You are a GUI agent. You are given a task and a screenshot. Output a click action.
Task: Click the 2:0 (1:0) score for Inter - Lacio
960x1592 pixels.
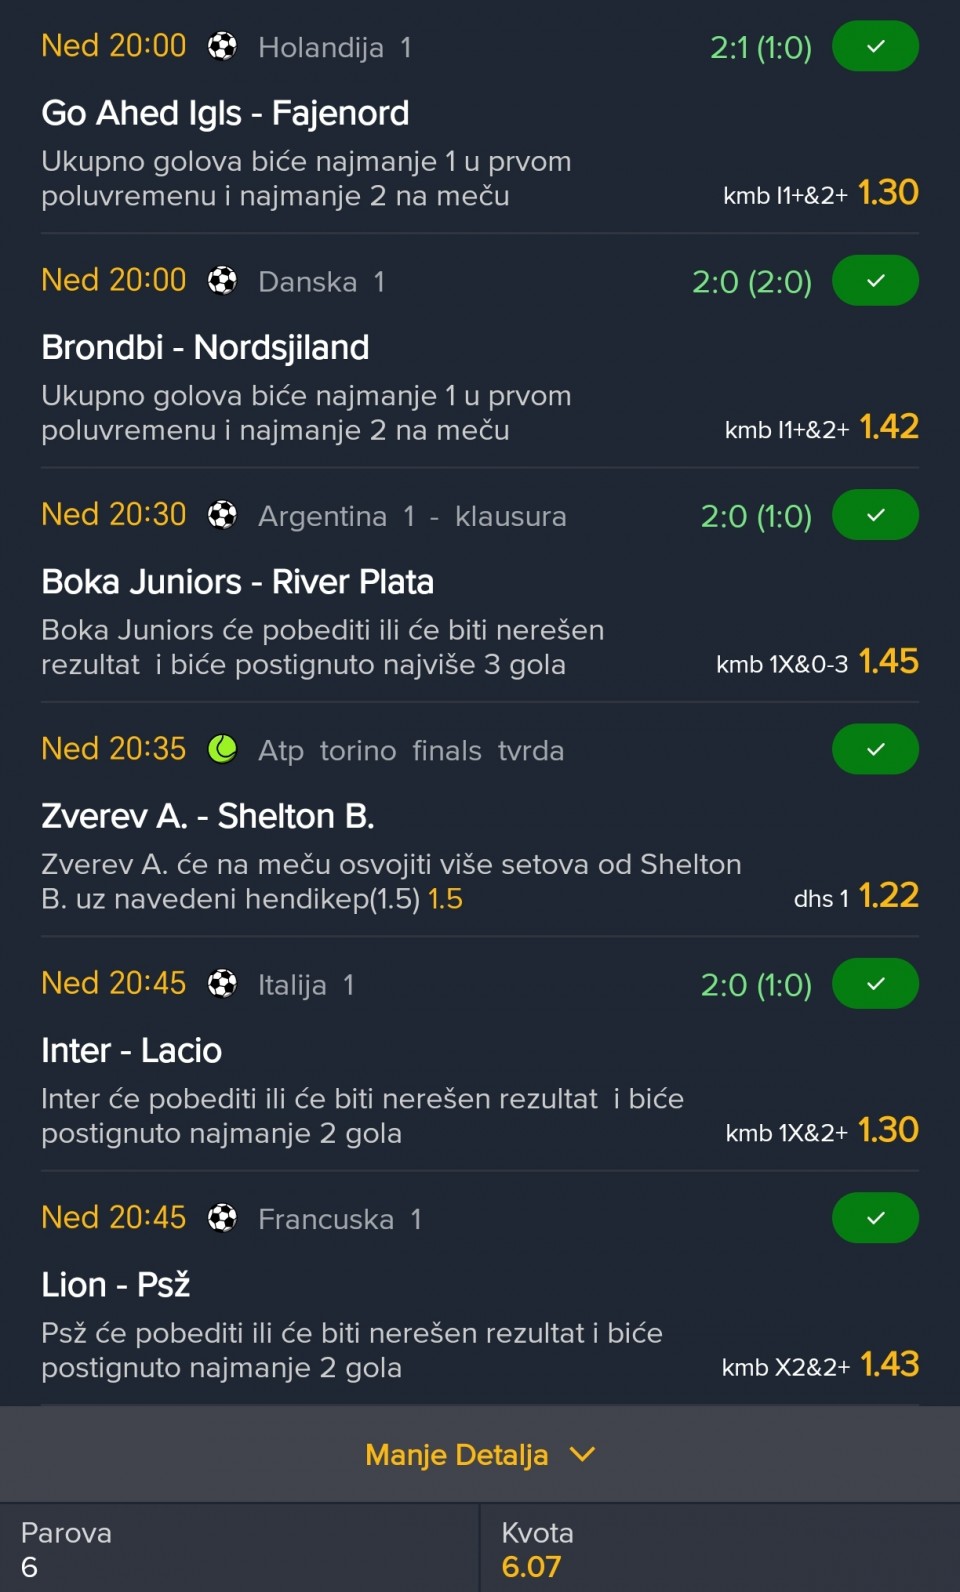(756, 985)
